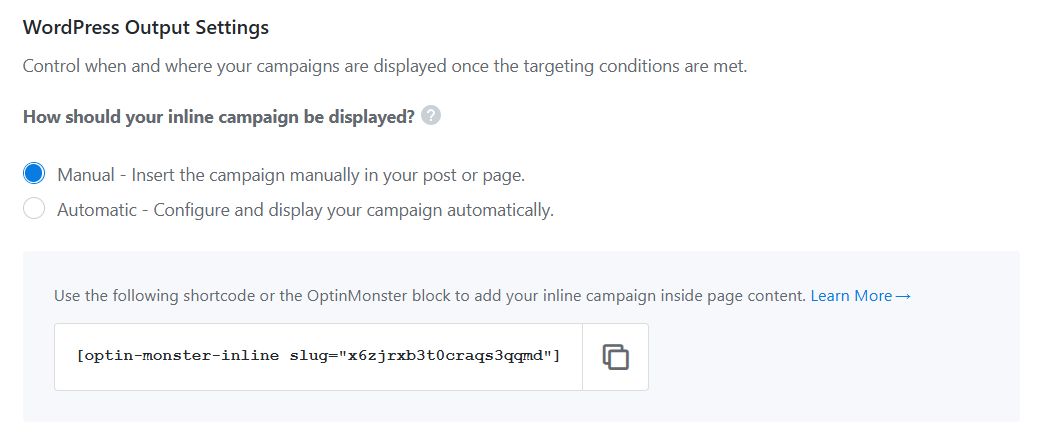
Task: Click the 'How should your inline campaign' question
Action: pyautogui.click(x=218, y=117)
